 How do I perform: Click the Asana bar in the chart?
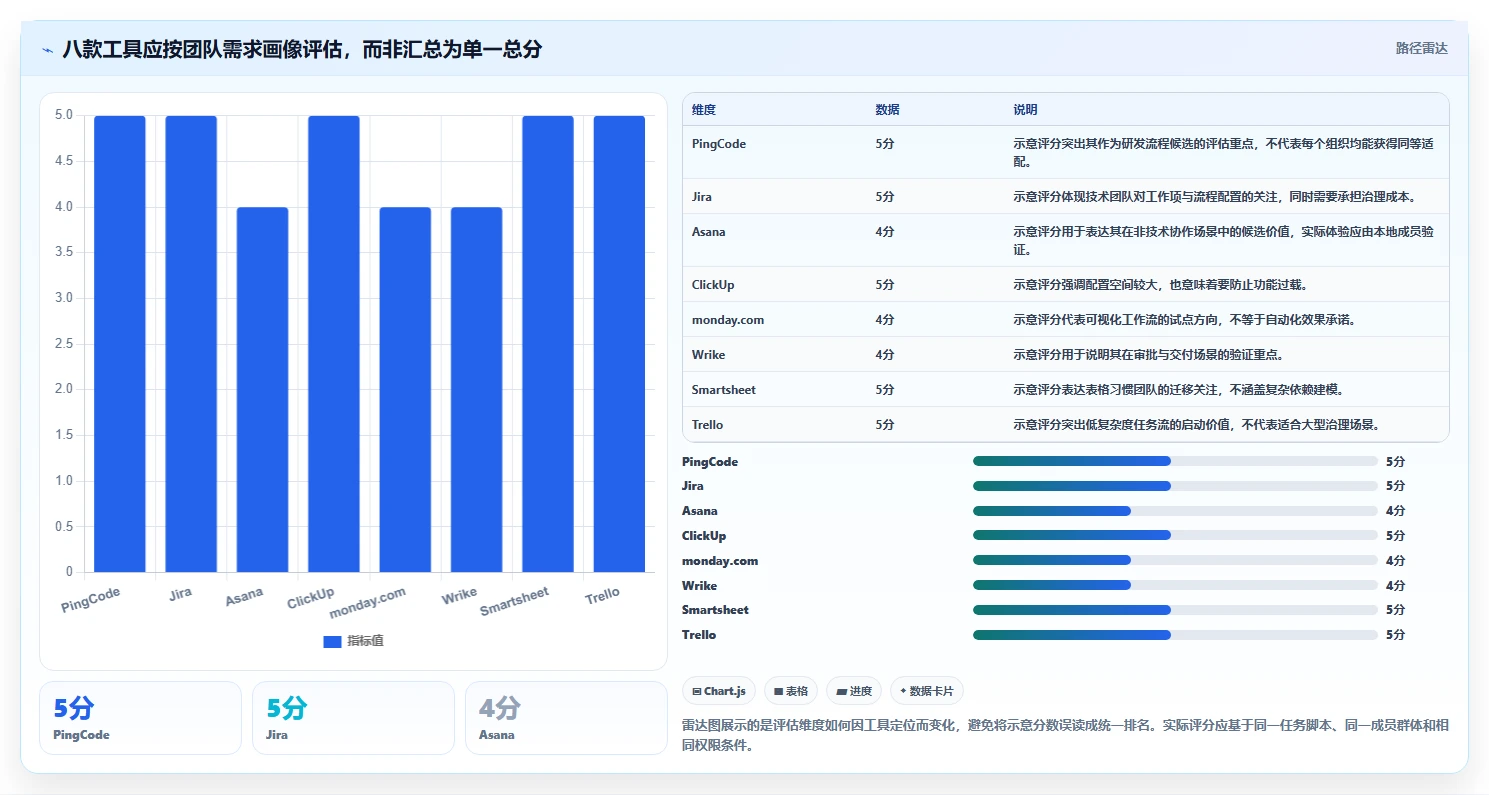coord(262,390)
